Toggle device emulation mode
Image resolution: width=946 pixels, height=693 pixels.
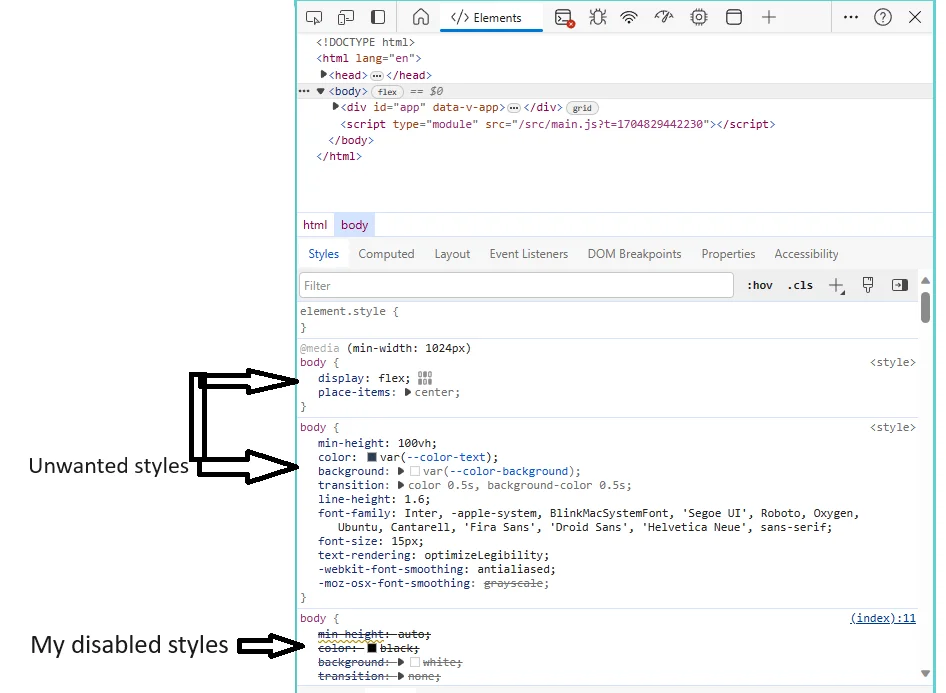[346, 17]
